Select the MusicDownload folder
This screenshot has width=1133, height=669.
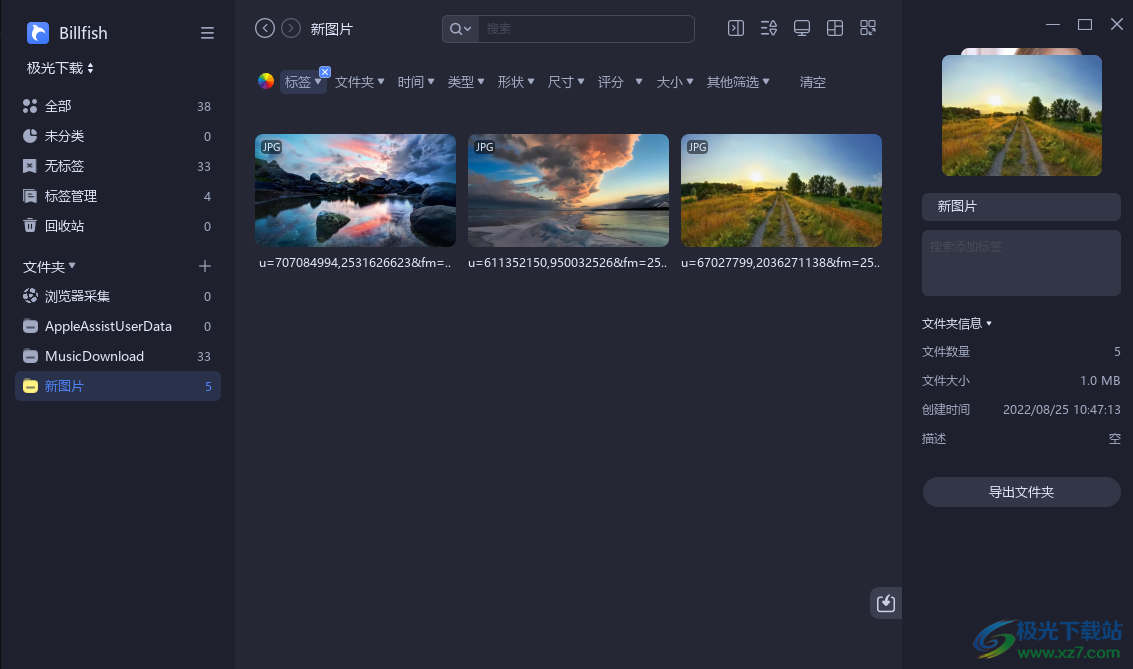click(93, 356)
